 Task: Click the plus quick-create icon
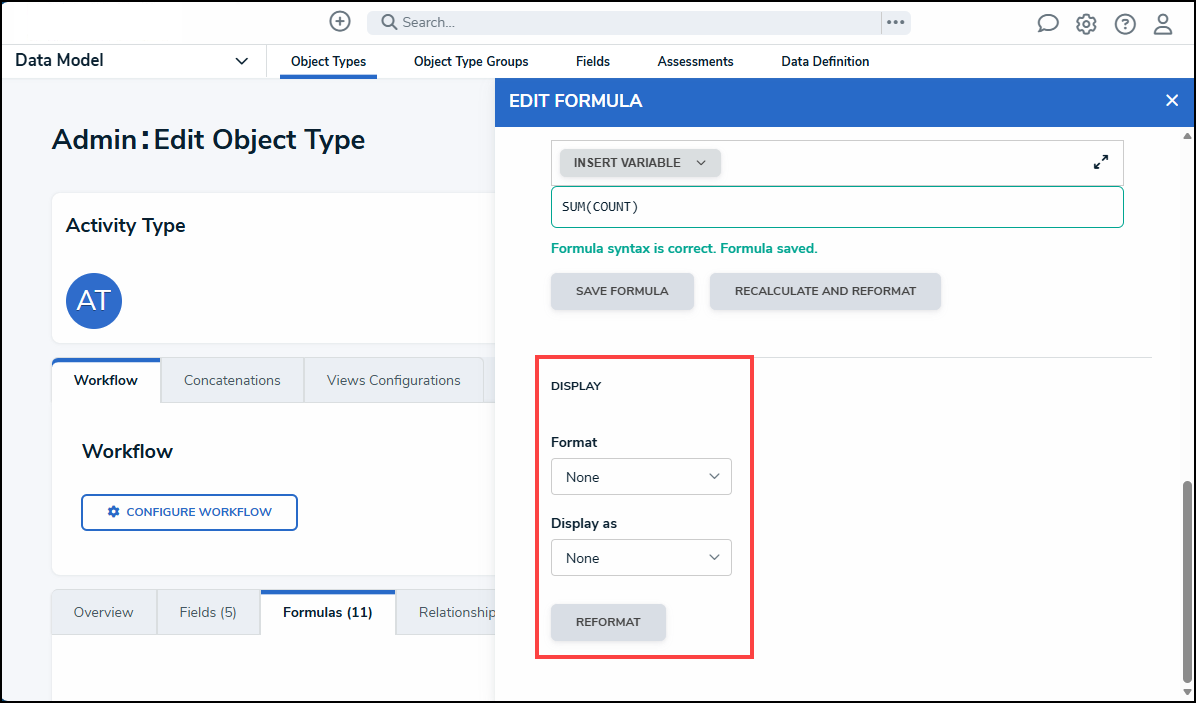pos(340,22)
